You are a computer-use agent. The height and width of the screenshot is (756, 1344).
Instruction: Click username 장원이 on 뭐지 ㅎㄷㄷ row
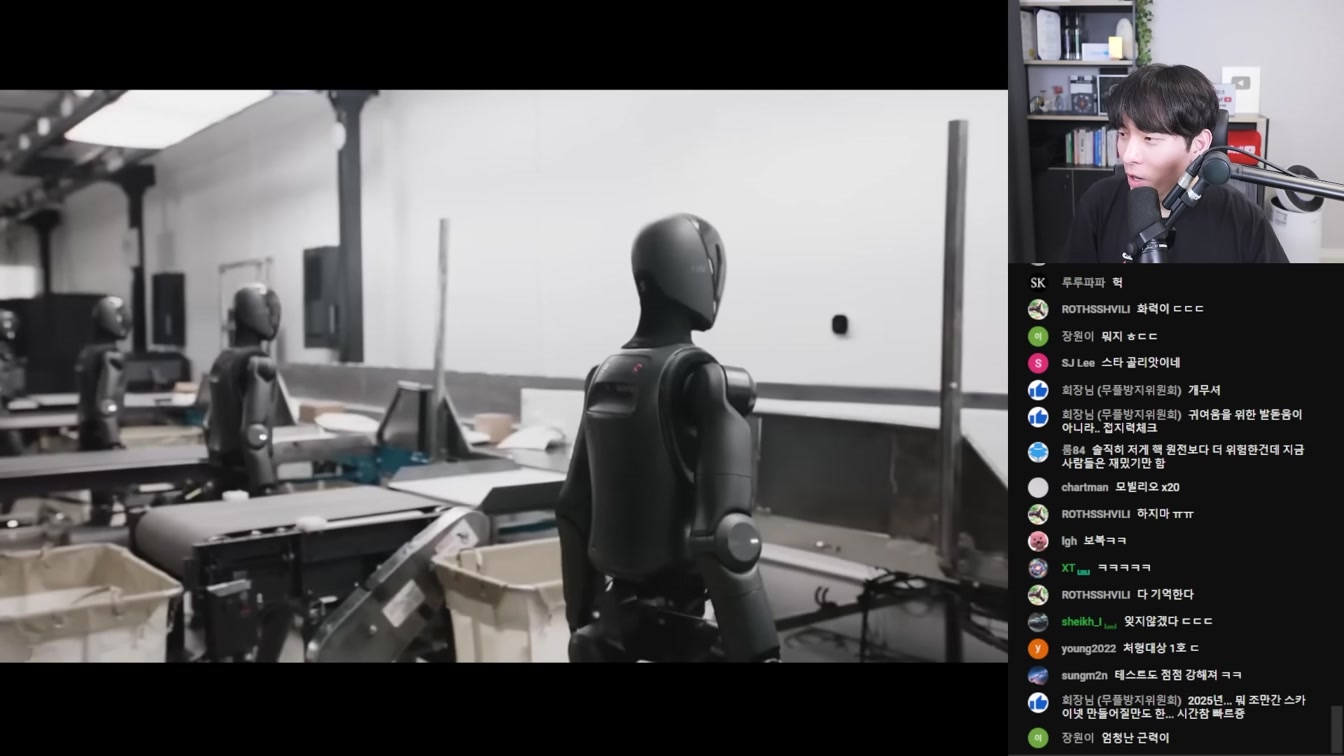[x=1078, y=336]
